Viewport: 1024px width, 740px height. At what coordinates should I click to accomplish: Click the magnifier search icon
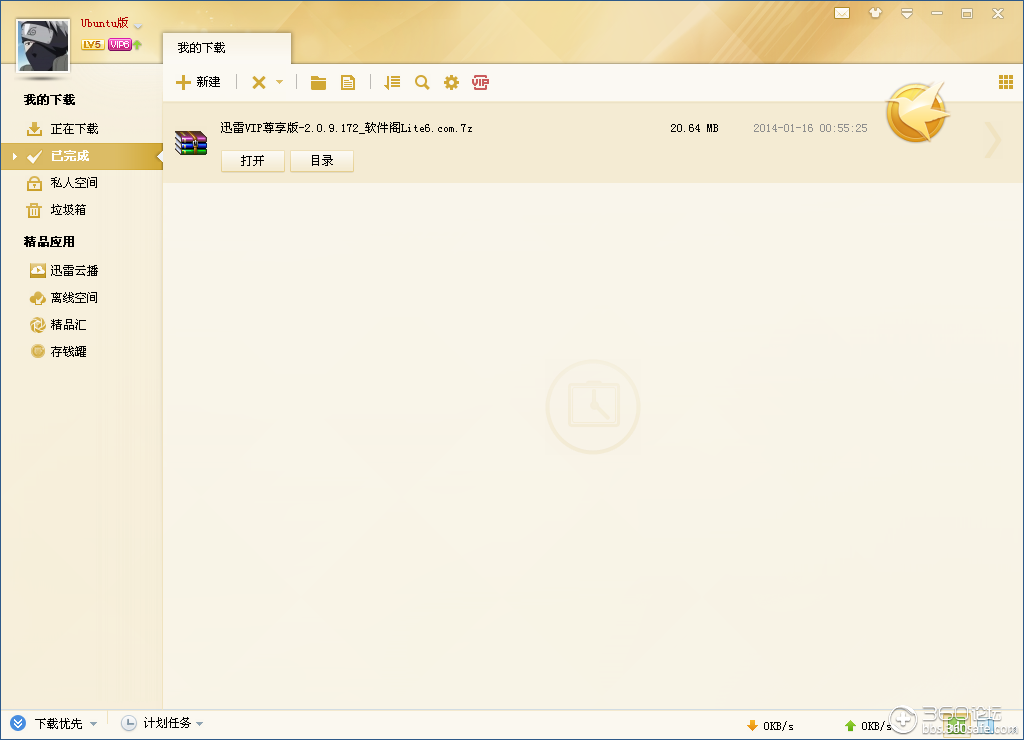click(422, 82)
